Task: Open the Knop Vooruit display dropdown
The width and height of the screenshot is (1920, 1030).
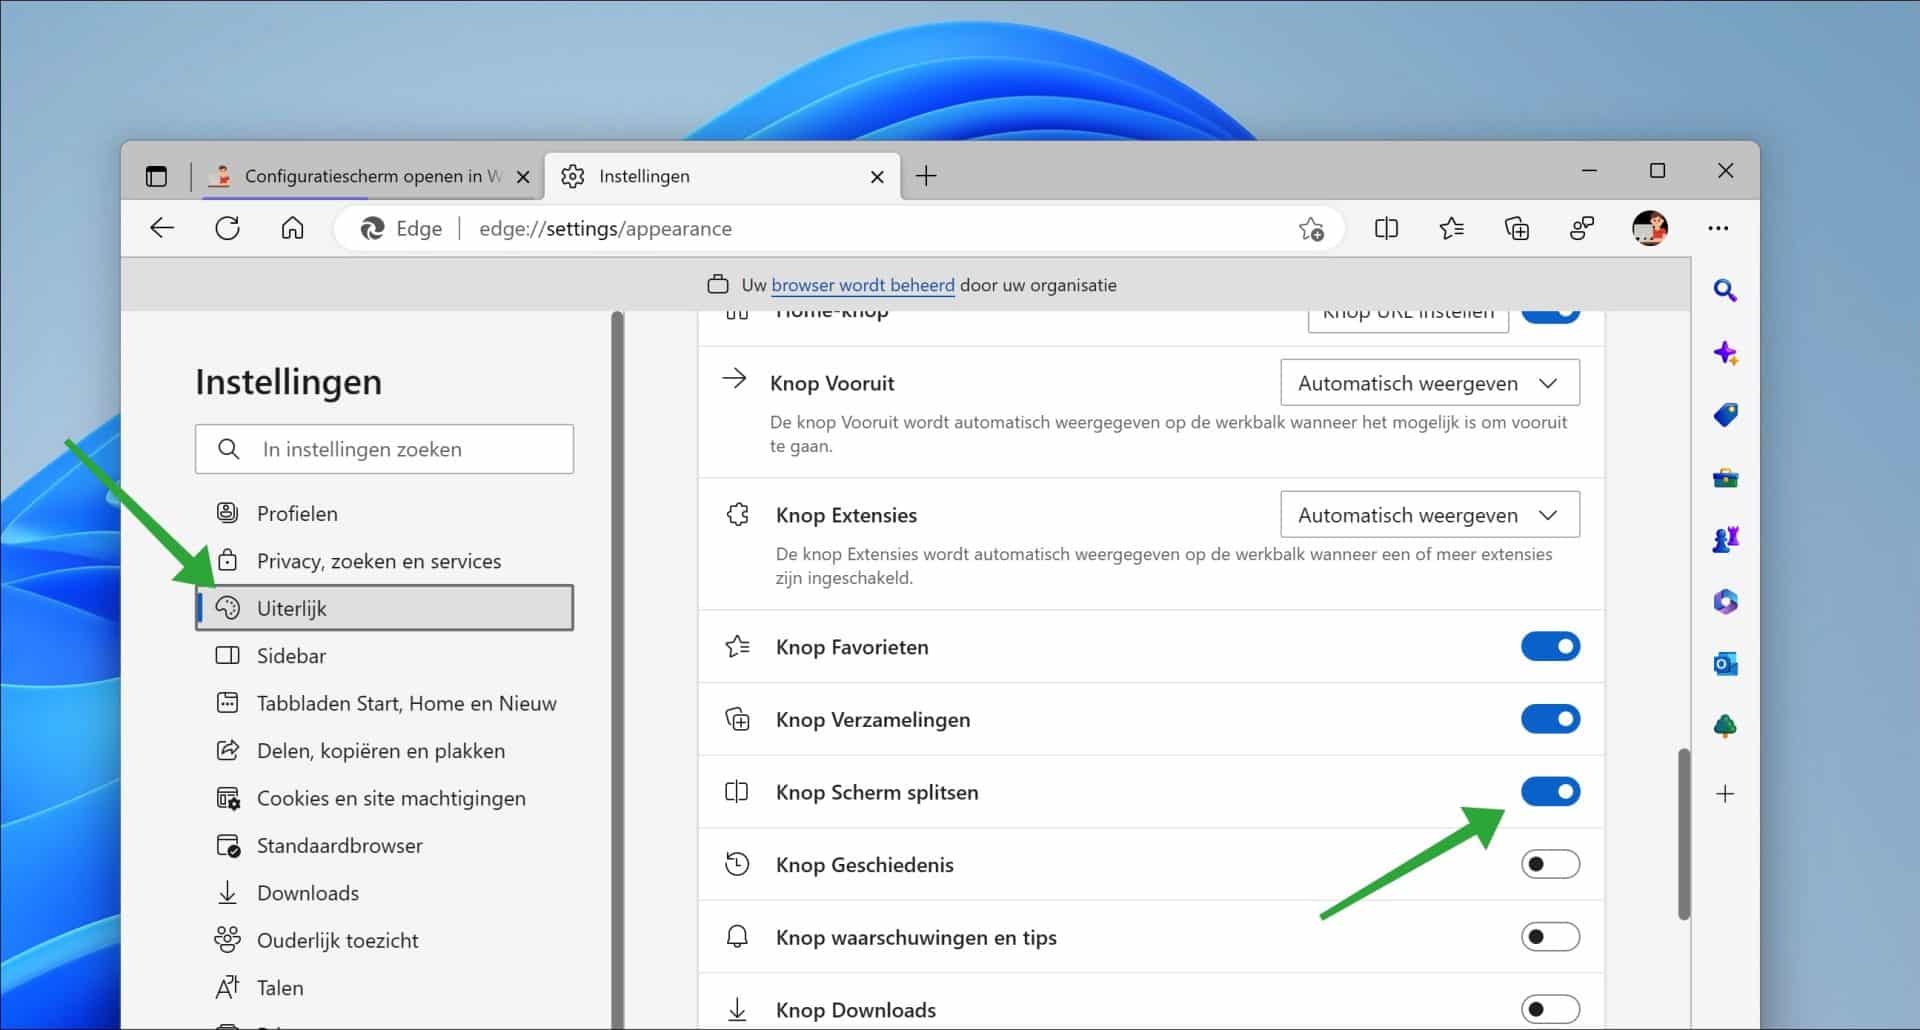Action: coord(1429,382)
